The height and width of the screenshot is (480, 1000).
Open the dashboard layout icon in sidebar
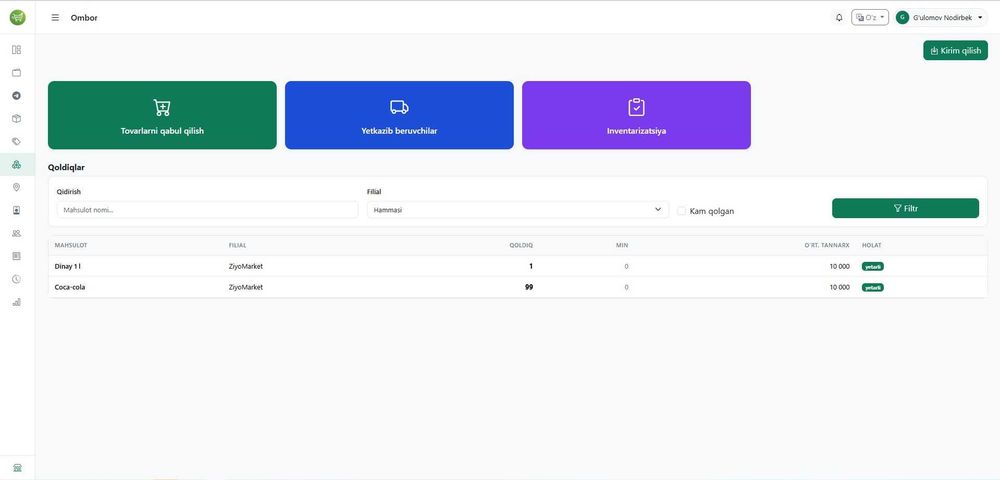[17, 50]
